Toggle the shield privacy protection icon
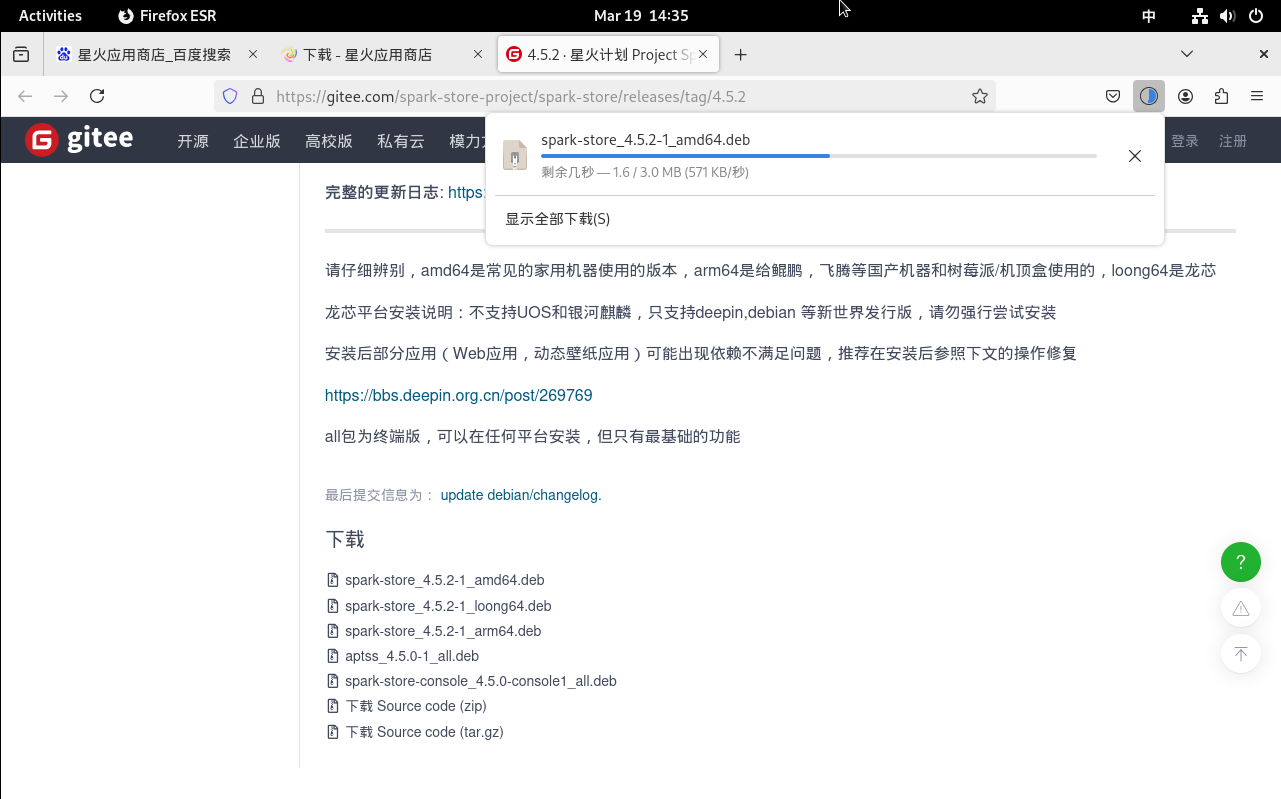Viewport: 1281px width, 799px height. [230, 96]
